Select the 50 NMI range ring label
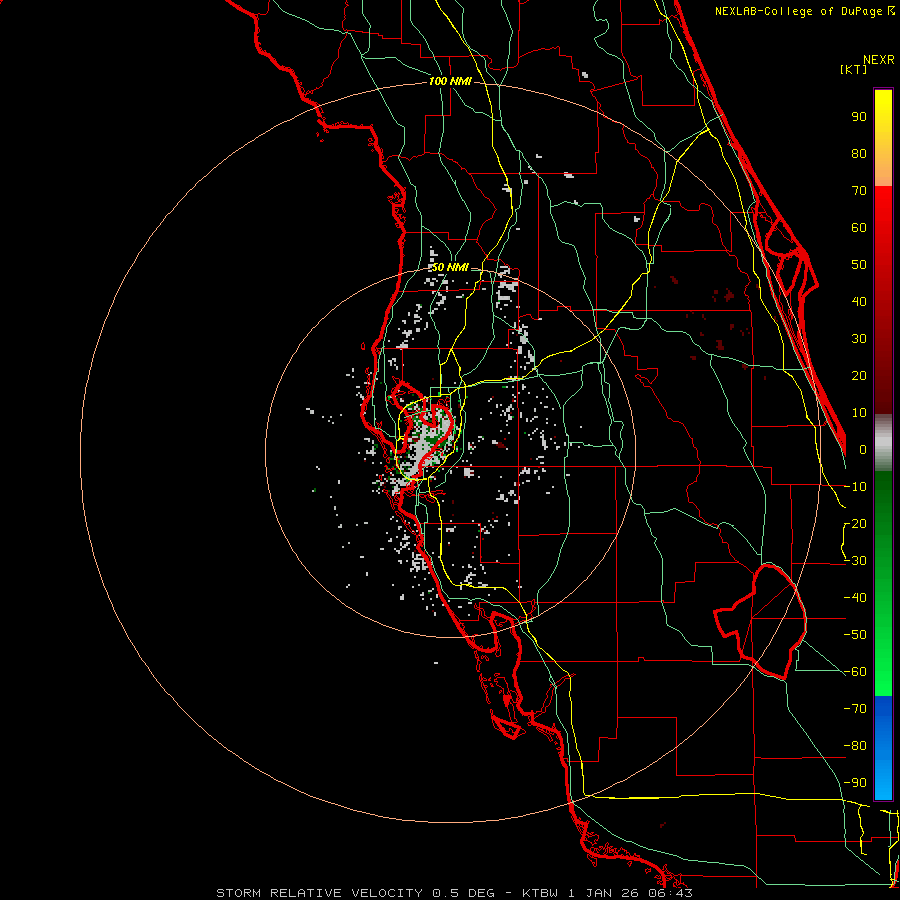 point(450,267)
